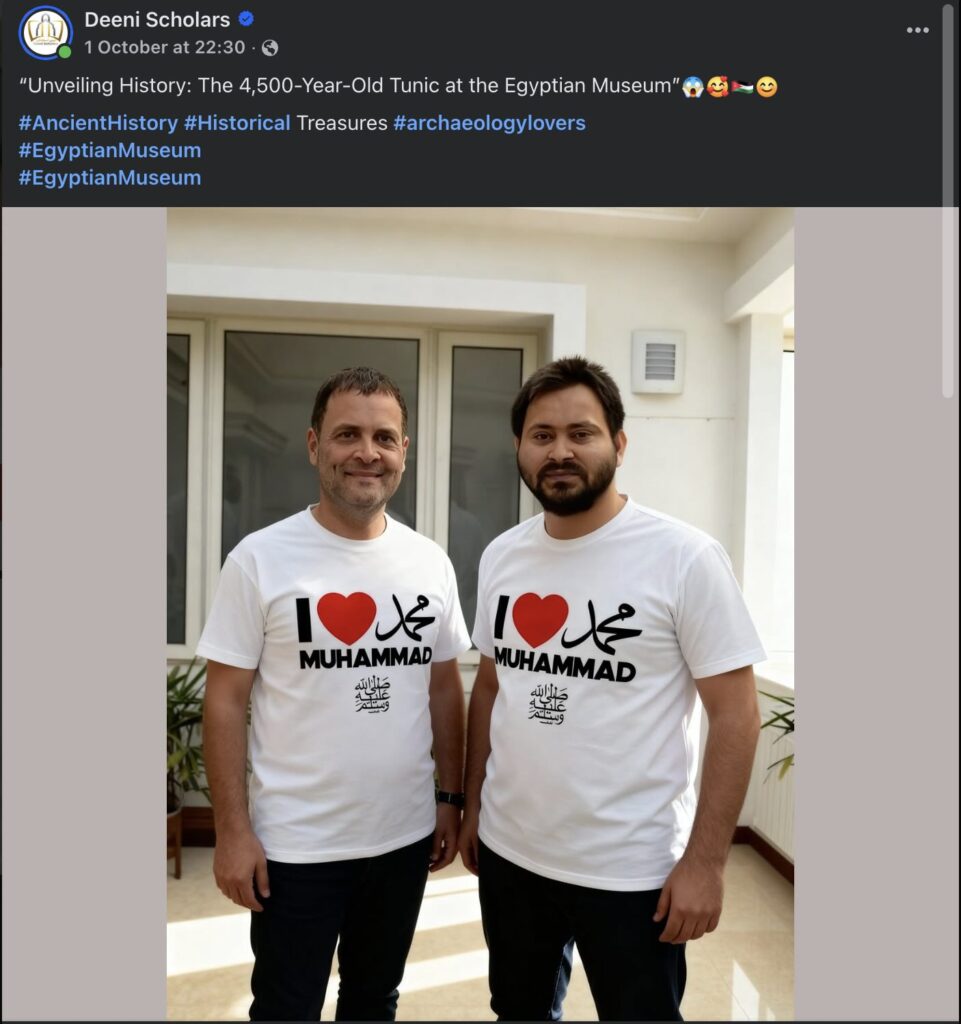Click the smiling face with hearts emoji

pyautogui.click(x=717, y=87)
